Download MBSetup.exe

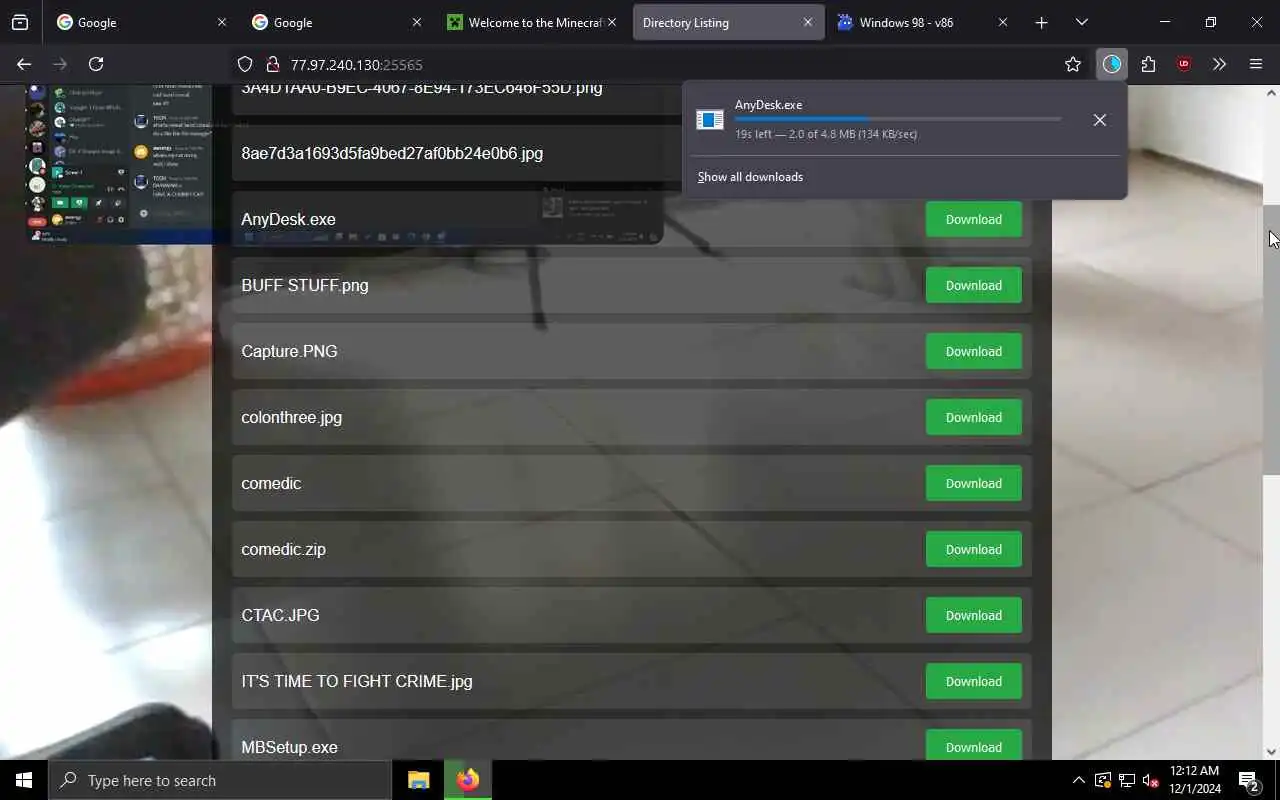[973, 747]
